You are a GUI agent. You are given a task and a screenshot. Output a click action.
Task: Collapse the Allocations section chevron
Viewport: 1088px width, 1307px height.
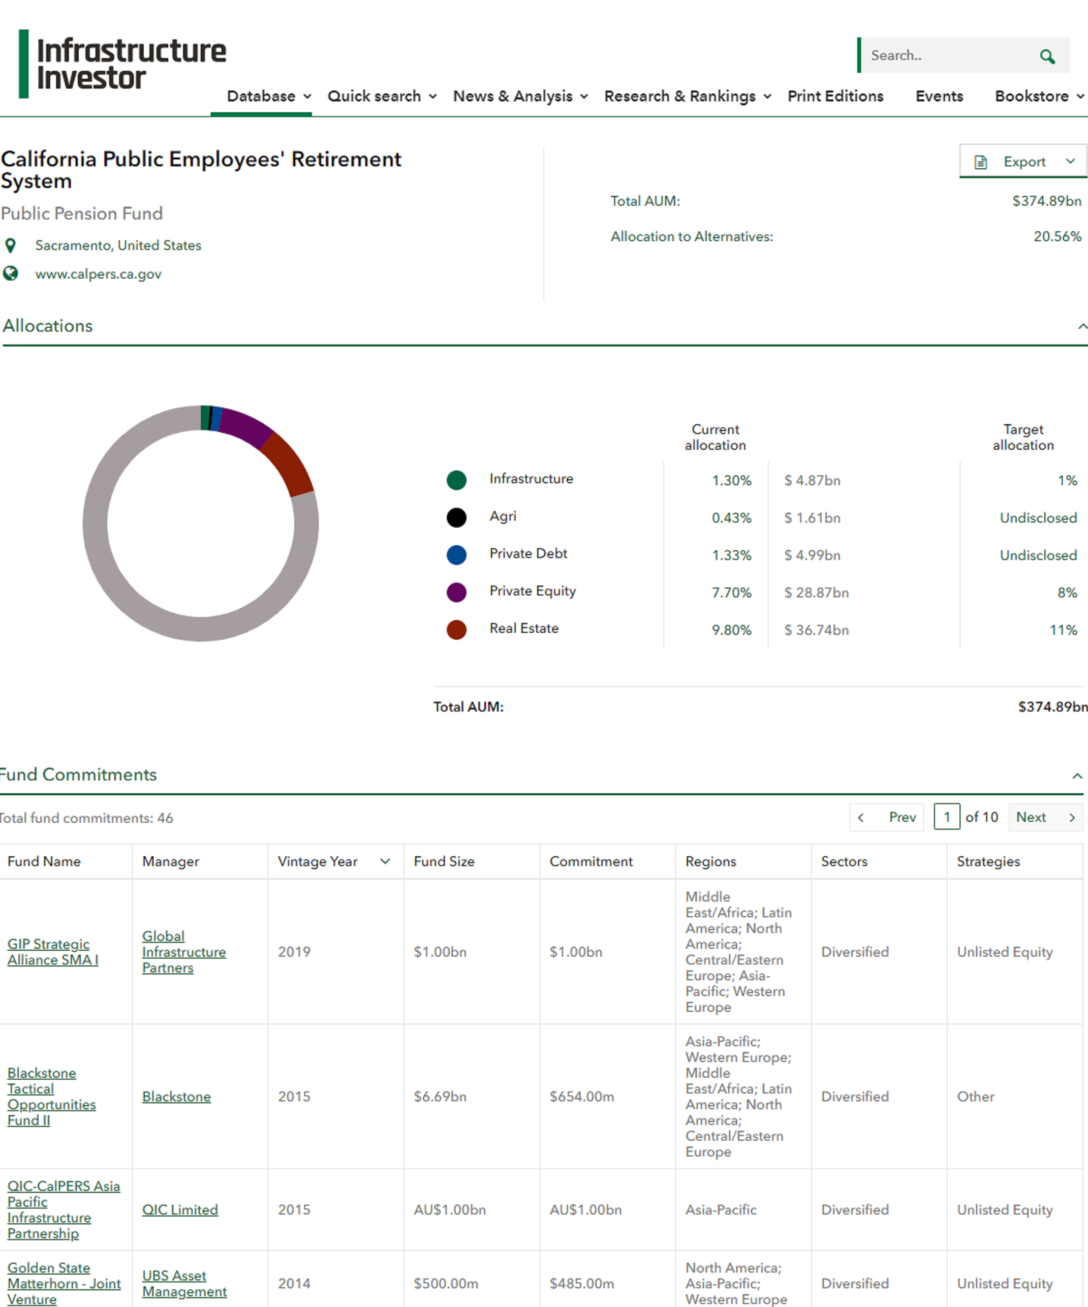point(1082,325)
